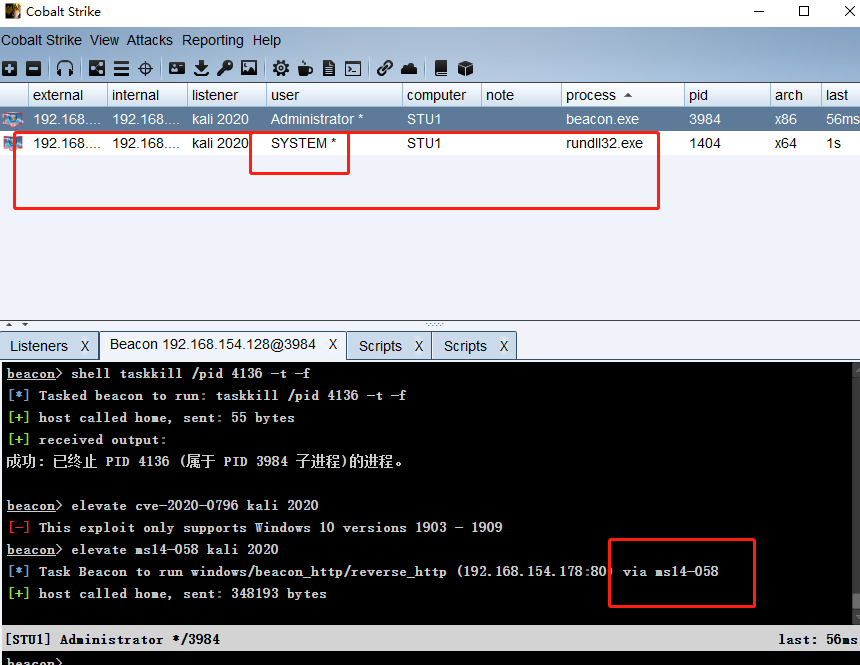Screen dimensions: 860x665
Task: Click the panel splitter grip dots
Action: coord(434,324)
